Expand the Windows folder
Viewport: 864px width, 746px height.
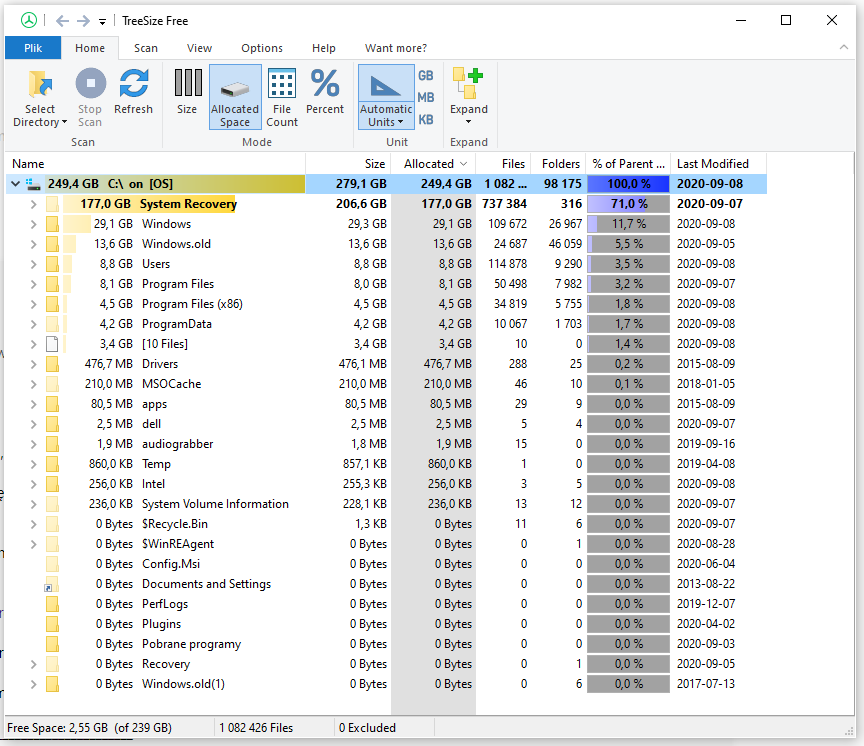[34, 224]
